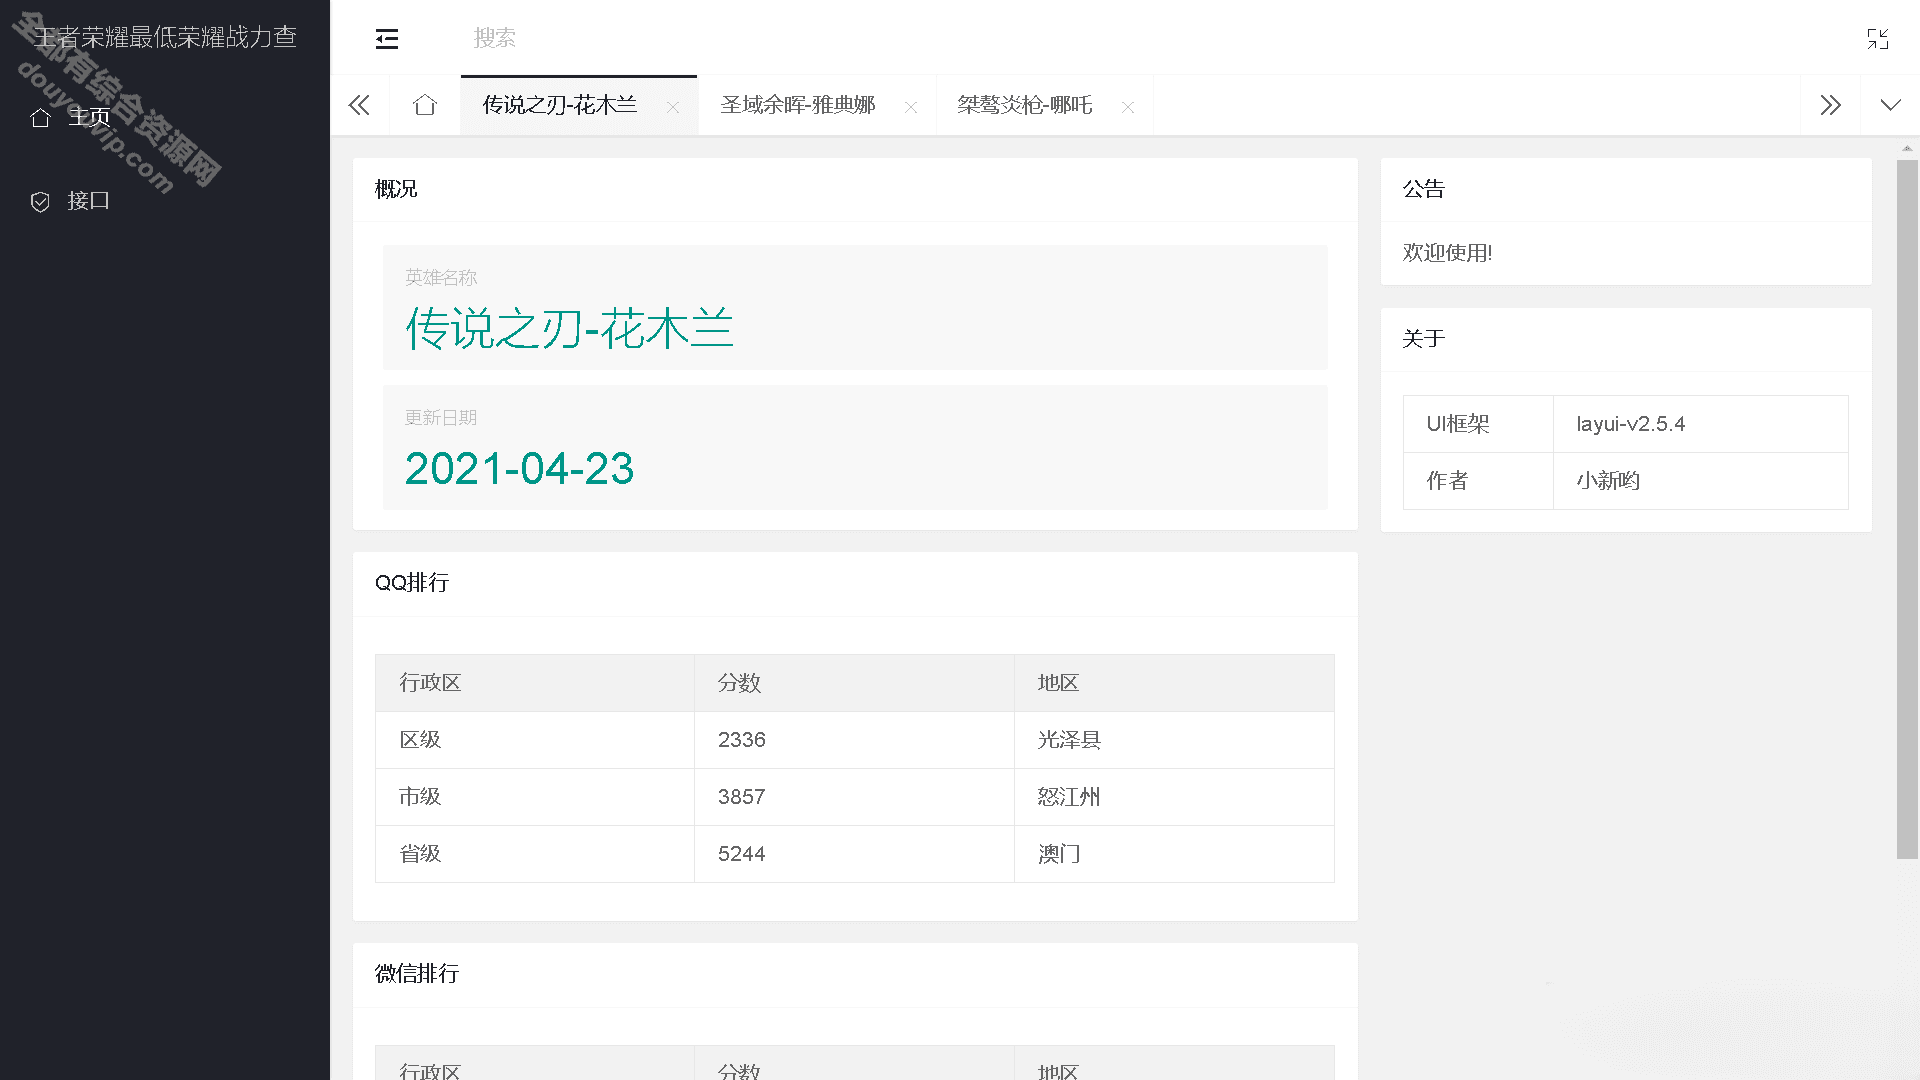The image size is (1920, 1080).
Task: Click the region 光泽县
Action: click(x=1069, y=740)
